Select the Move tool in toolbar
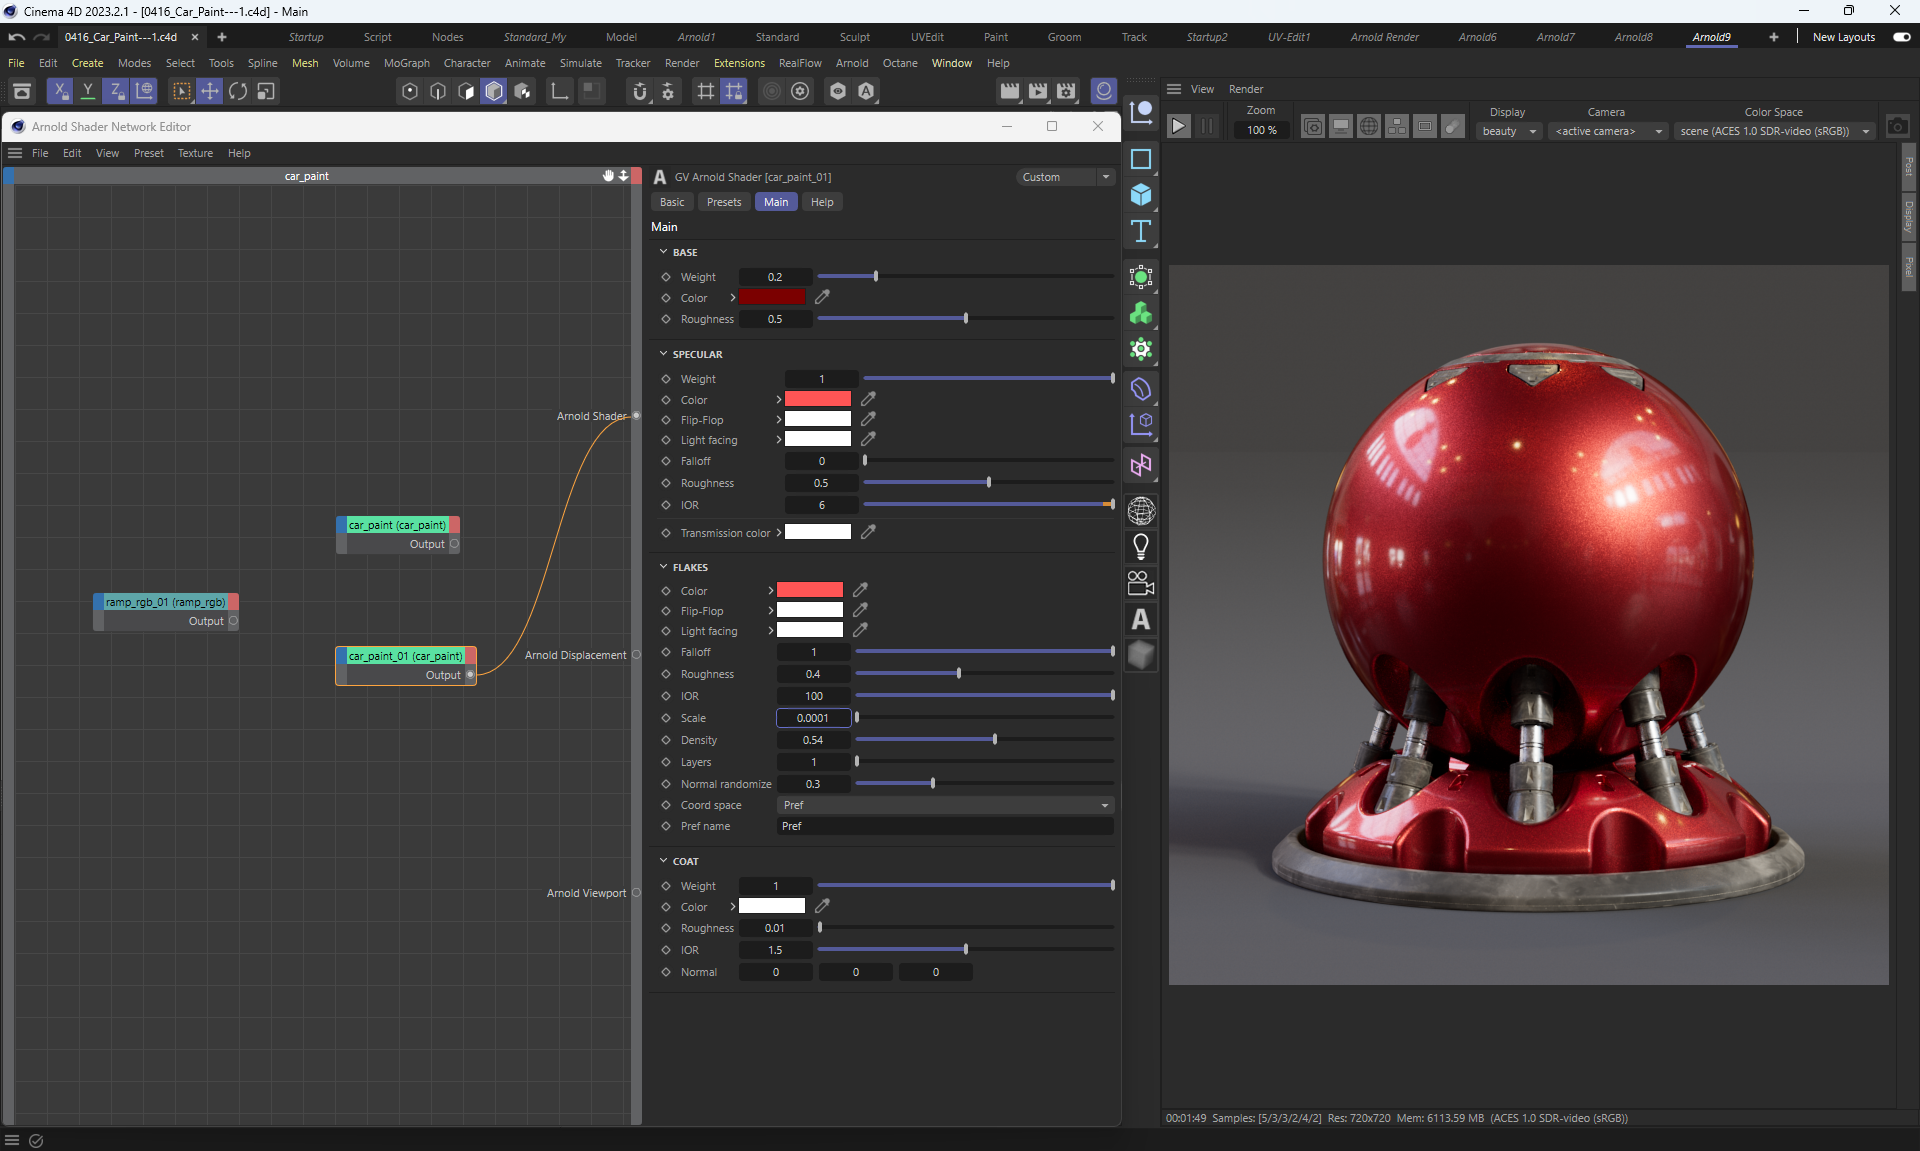Image resolution: width=1920 pixels, height=1151 pixels. pos(210,91)
